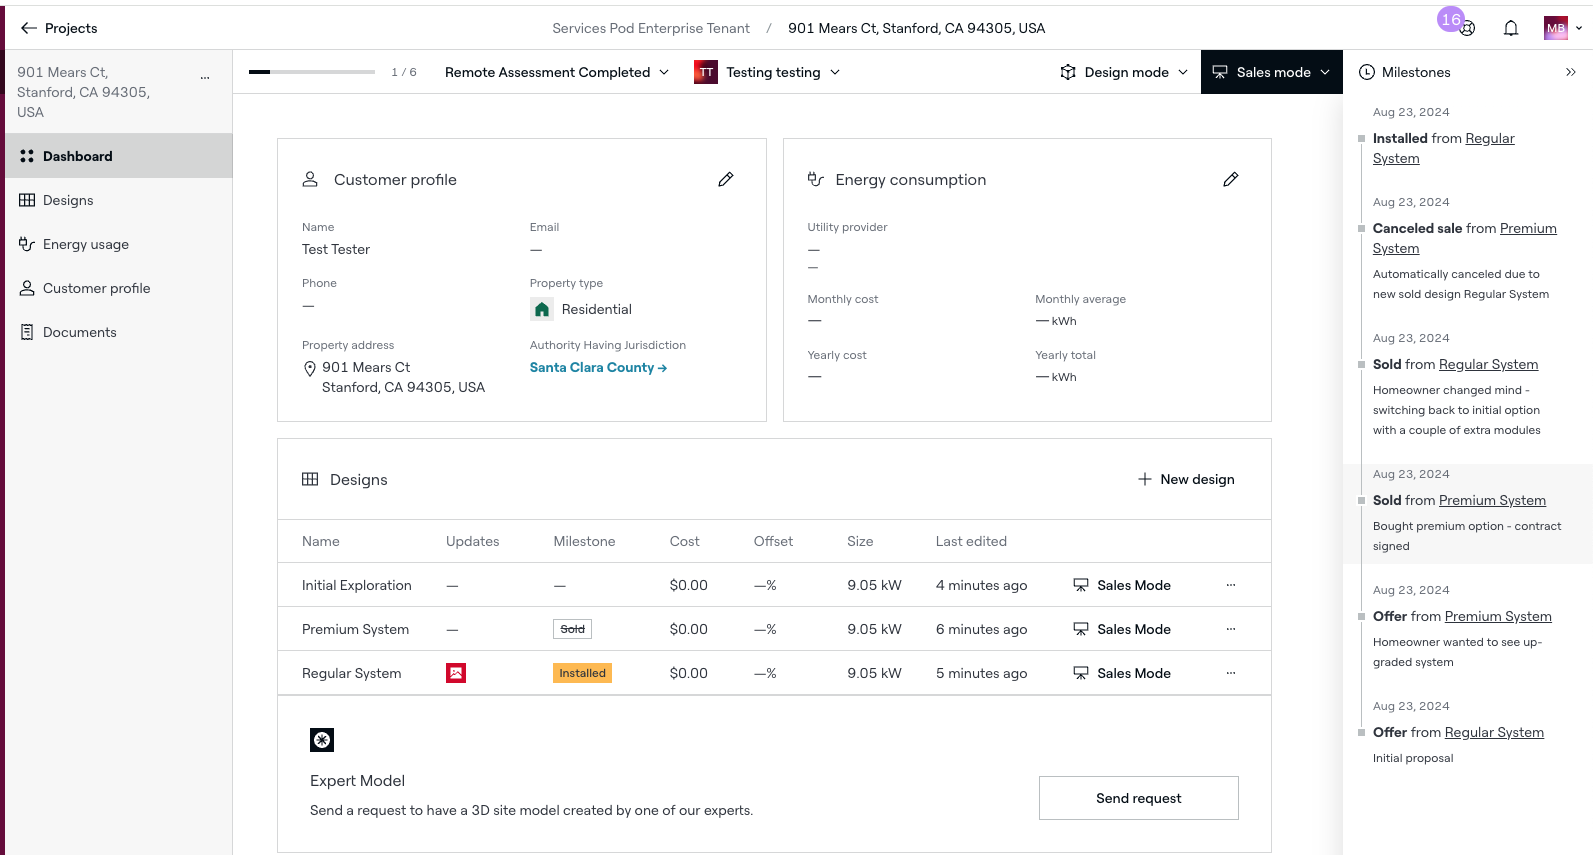Select Documents in the sidebar

(79, 332)
